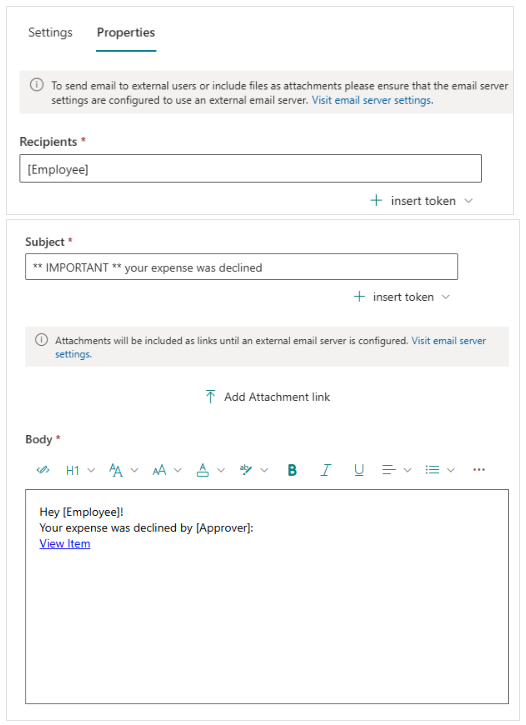Click the View Item link in body
This screenshot has height=725, width=526.
[x=65, y=544]
